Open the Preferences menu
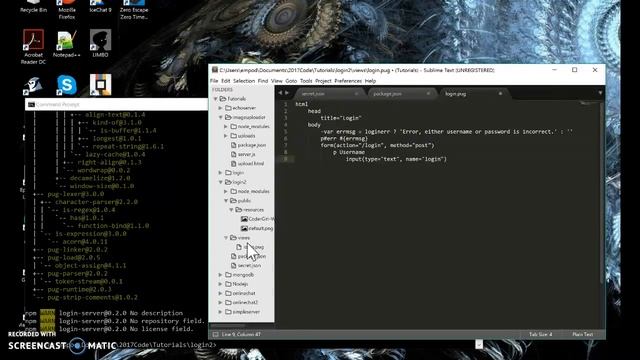 click(x=348, y=81)
